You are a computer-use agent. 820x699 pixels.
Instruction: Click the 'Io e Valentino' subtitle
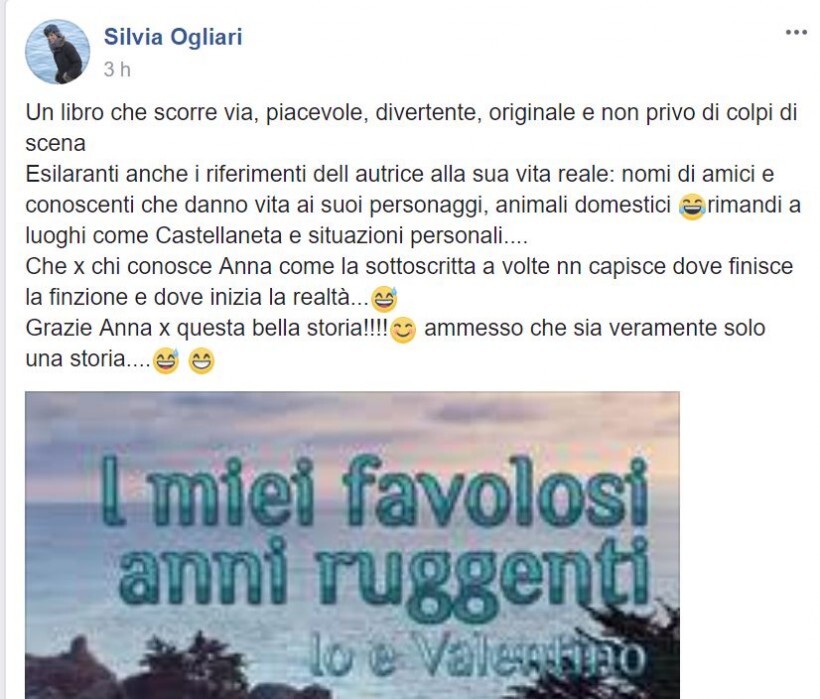(475, 654)
